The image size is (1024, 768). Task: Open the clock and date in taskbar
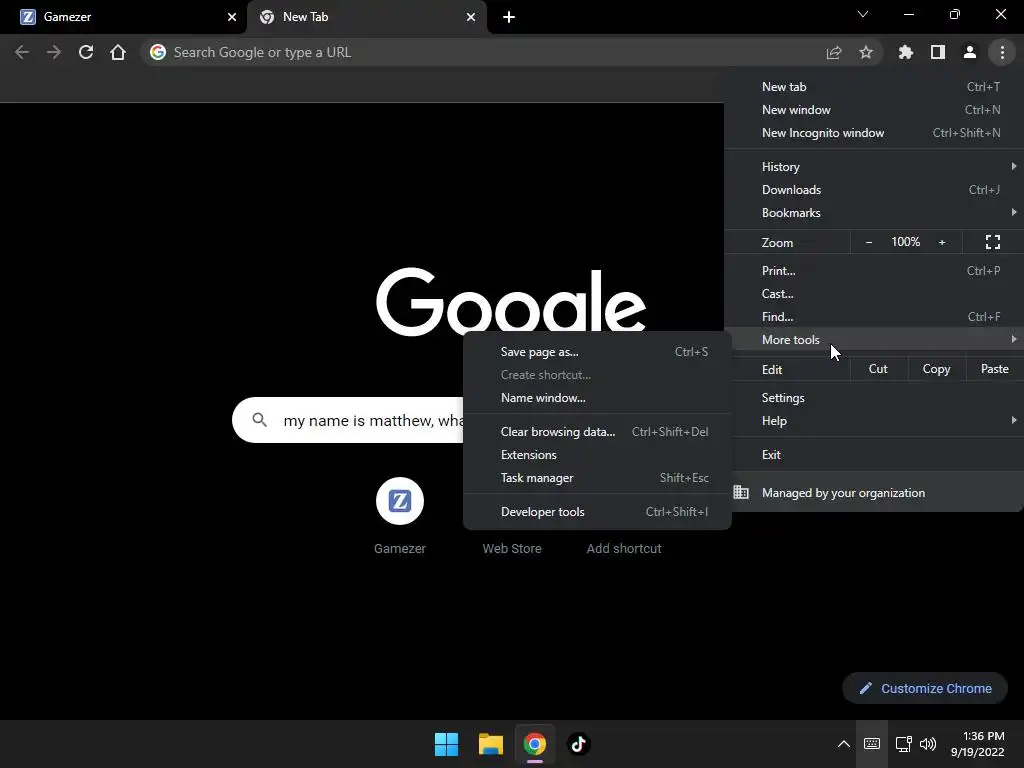point(978,744)
